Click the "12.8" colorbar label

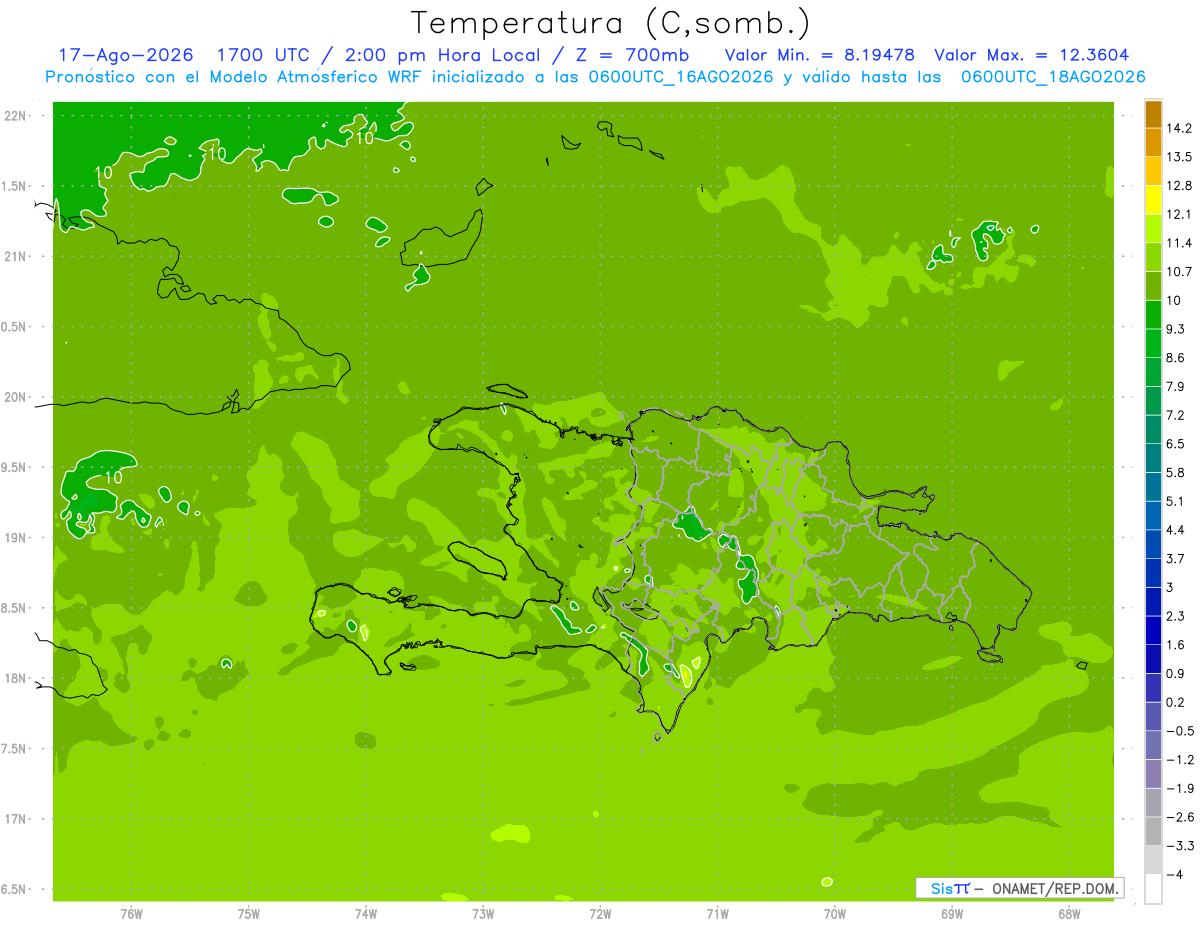[1180, 186]
